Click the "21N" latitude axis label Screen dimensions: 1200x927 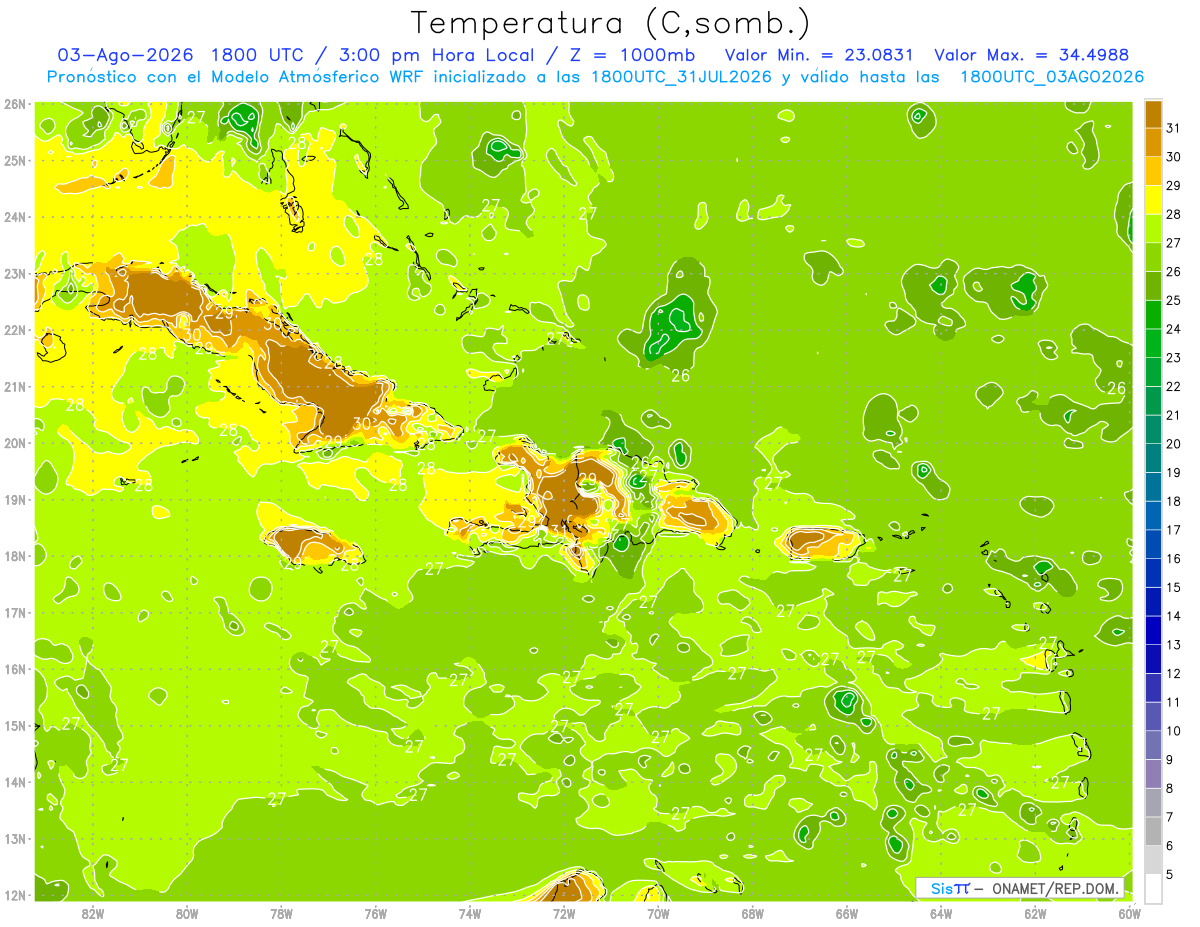tap(15, 386)
